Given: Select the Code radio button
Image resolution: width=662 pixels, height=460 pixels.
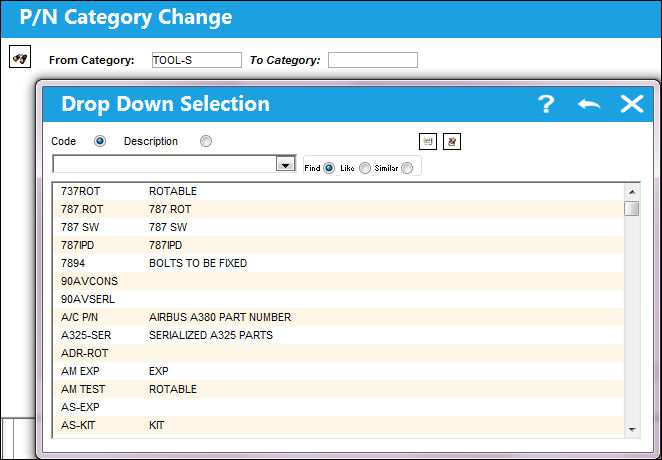Looking at the screenshot, I should [100, 141].
